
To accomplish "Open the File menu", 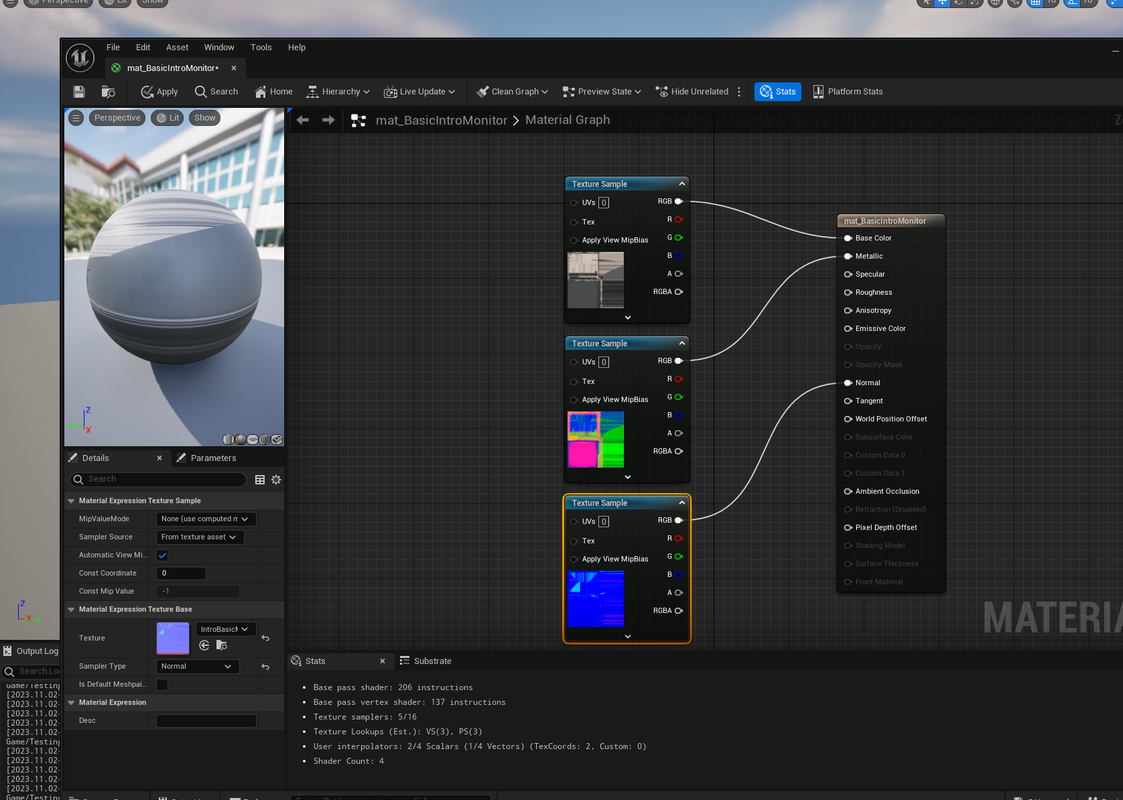I will 113,47.
